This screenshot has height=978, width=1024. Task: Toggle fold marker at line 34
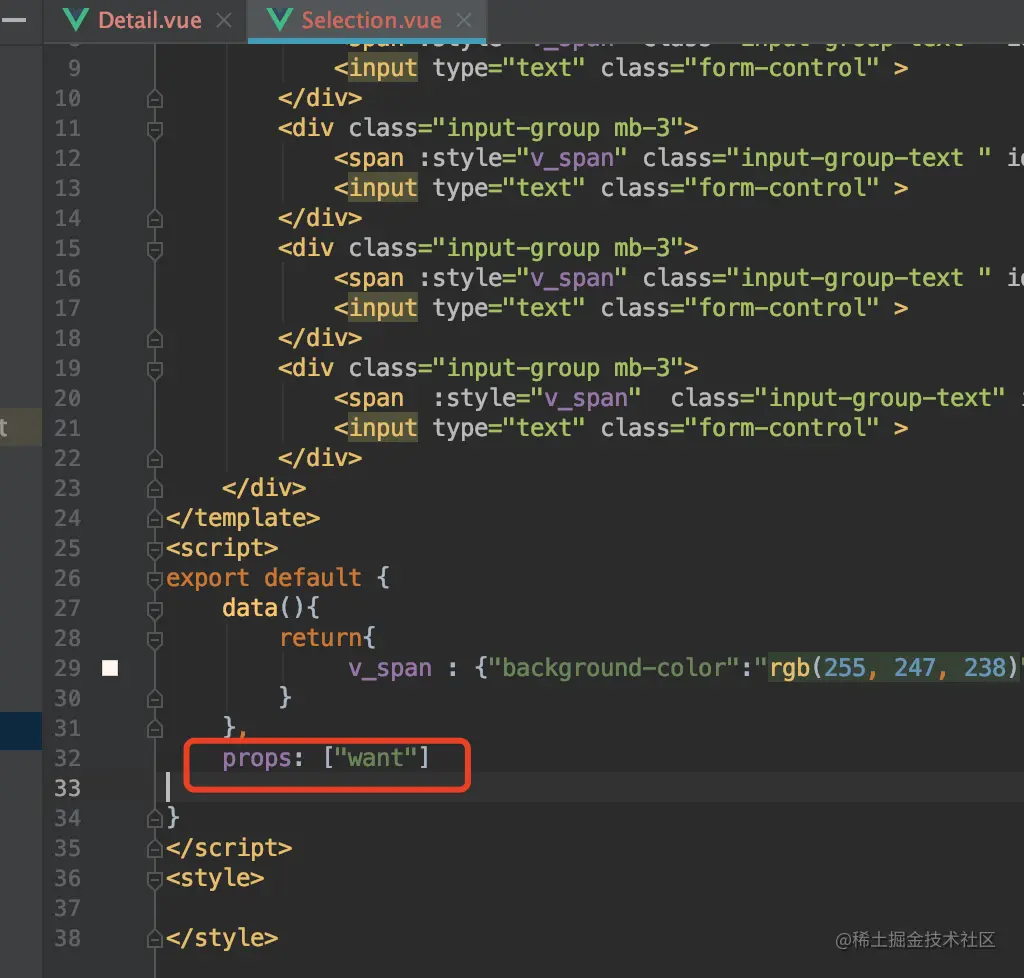(x=155, y=819)
